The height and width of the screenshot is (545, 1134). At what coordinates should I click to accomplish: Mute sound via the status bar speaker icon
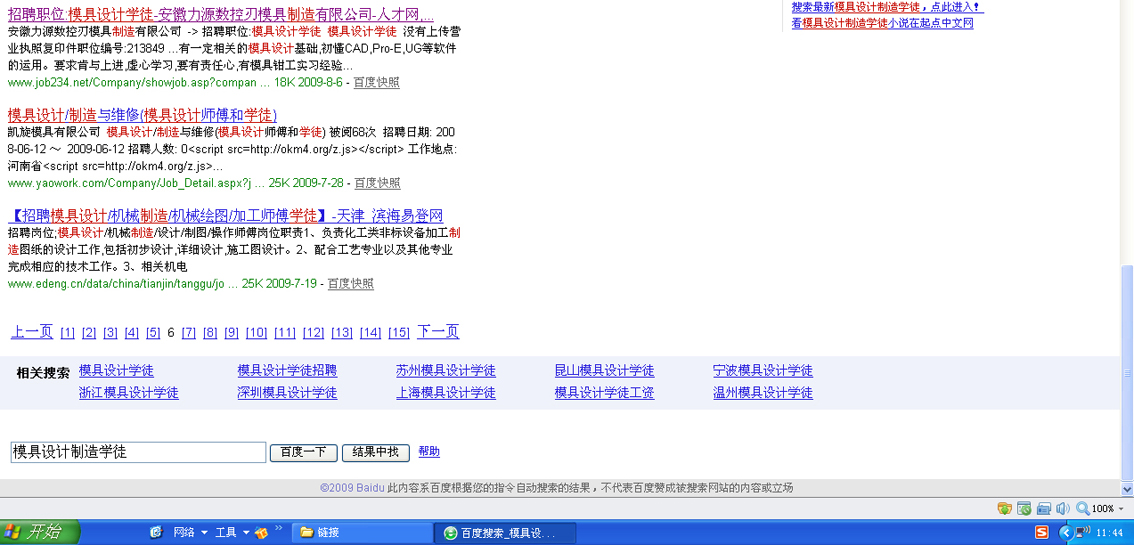1062,508
